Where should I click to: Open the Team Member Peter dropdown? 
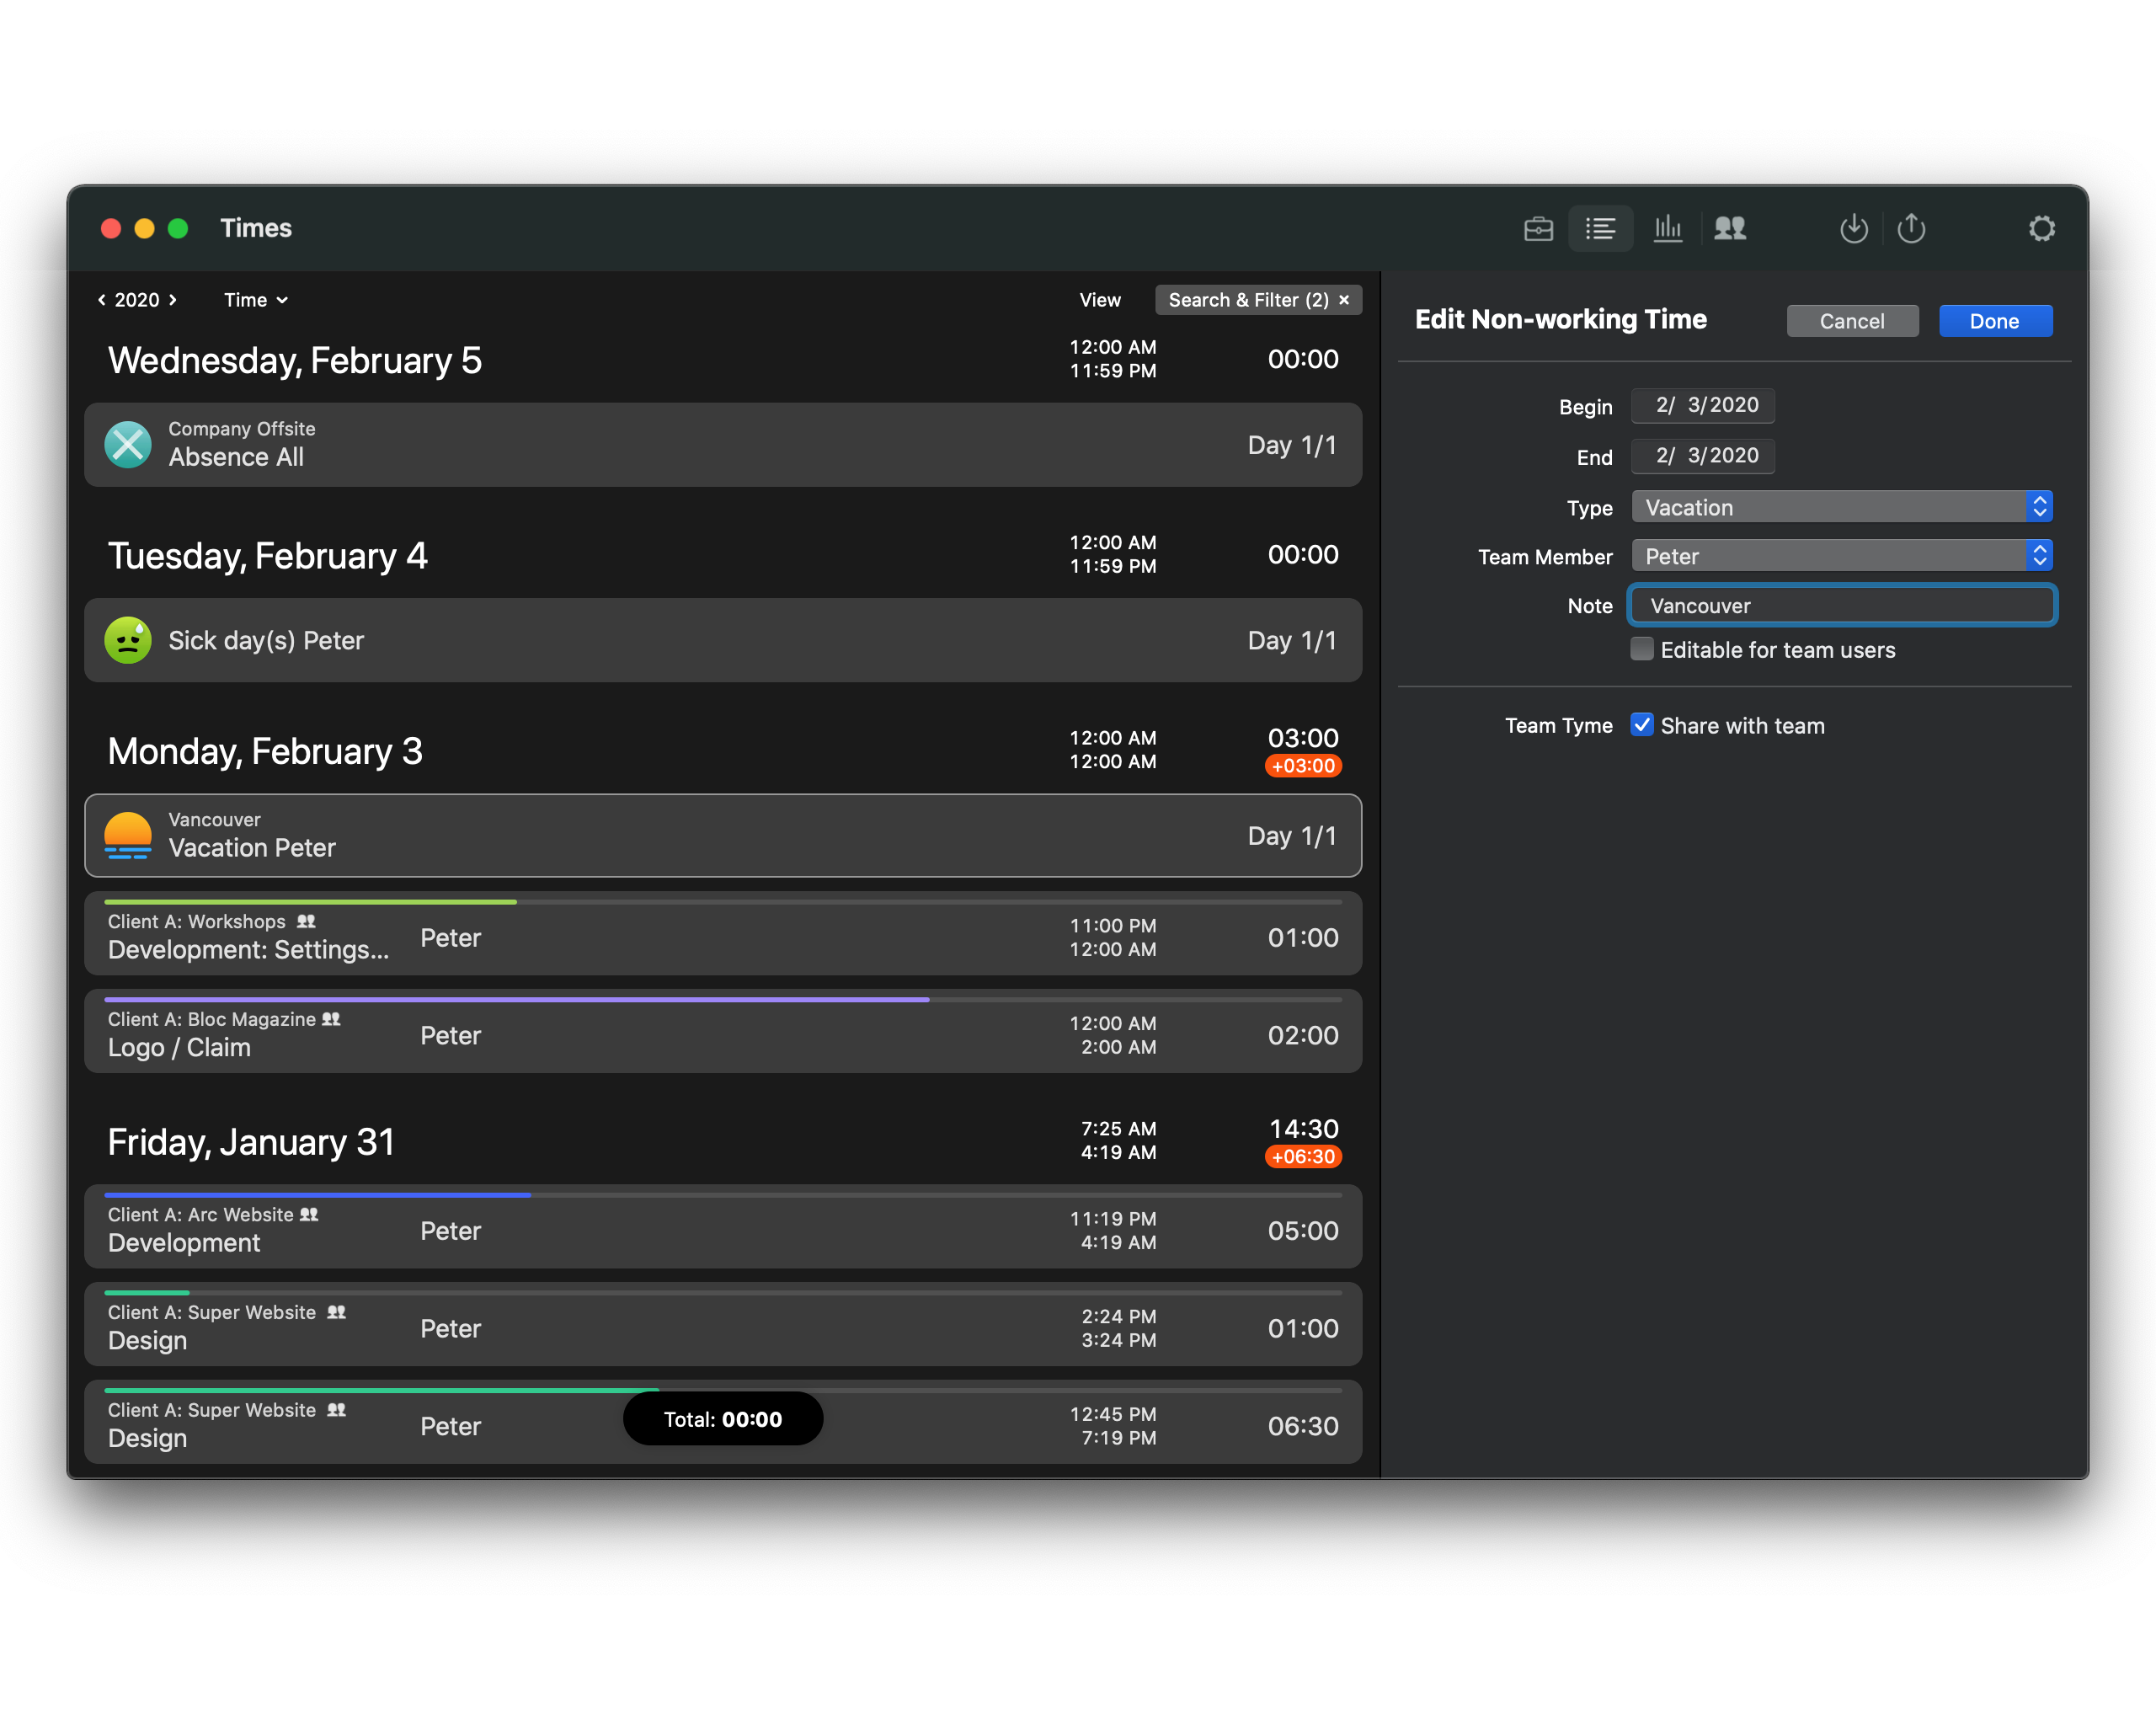pos(1841,556)
